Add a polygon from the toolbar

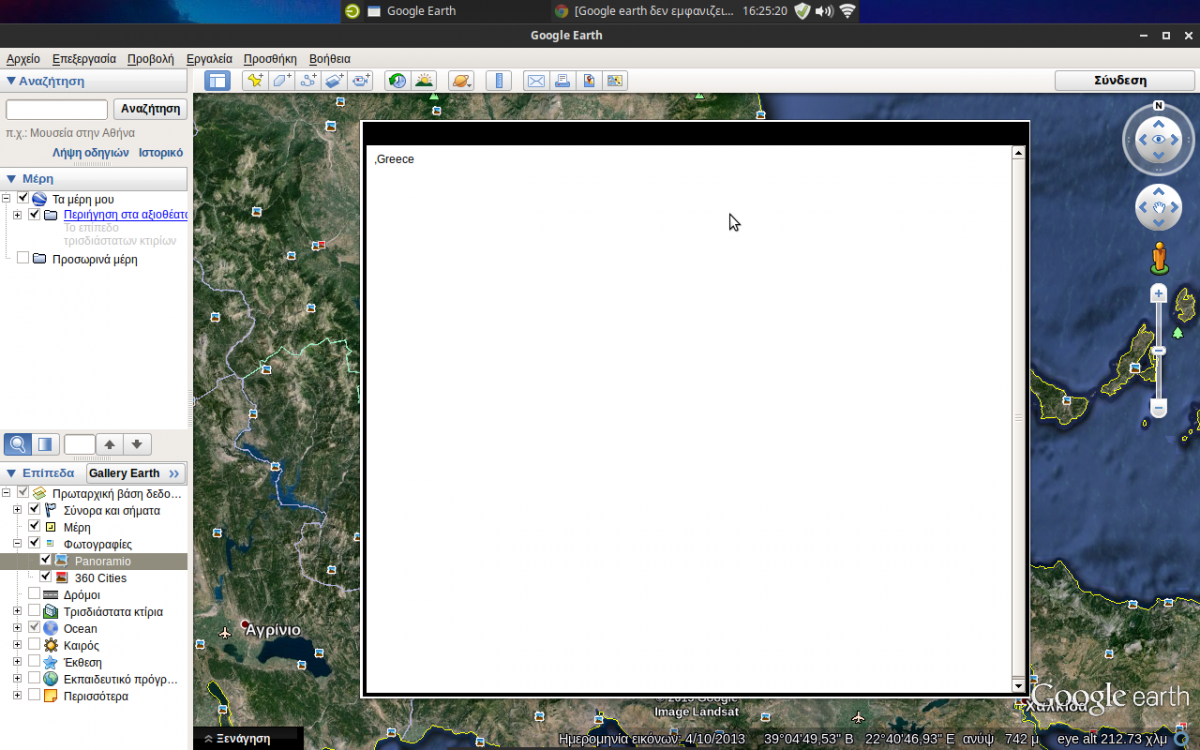pyautogui.click(x=282, y=81)
